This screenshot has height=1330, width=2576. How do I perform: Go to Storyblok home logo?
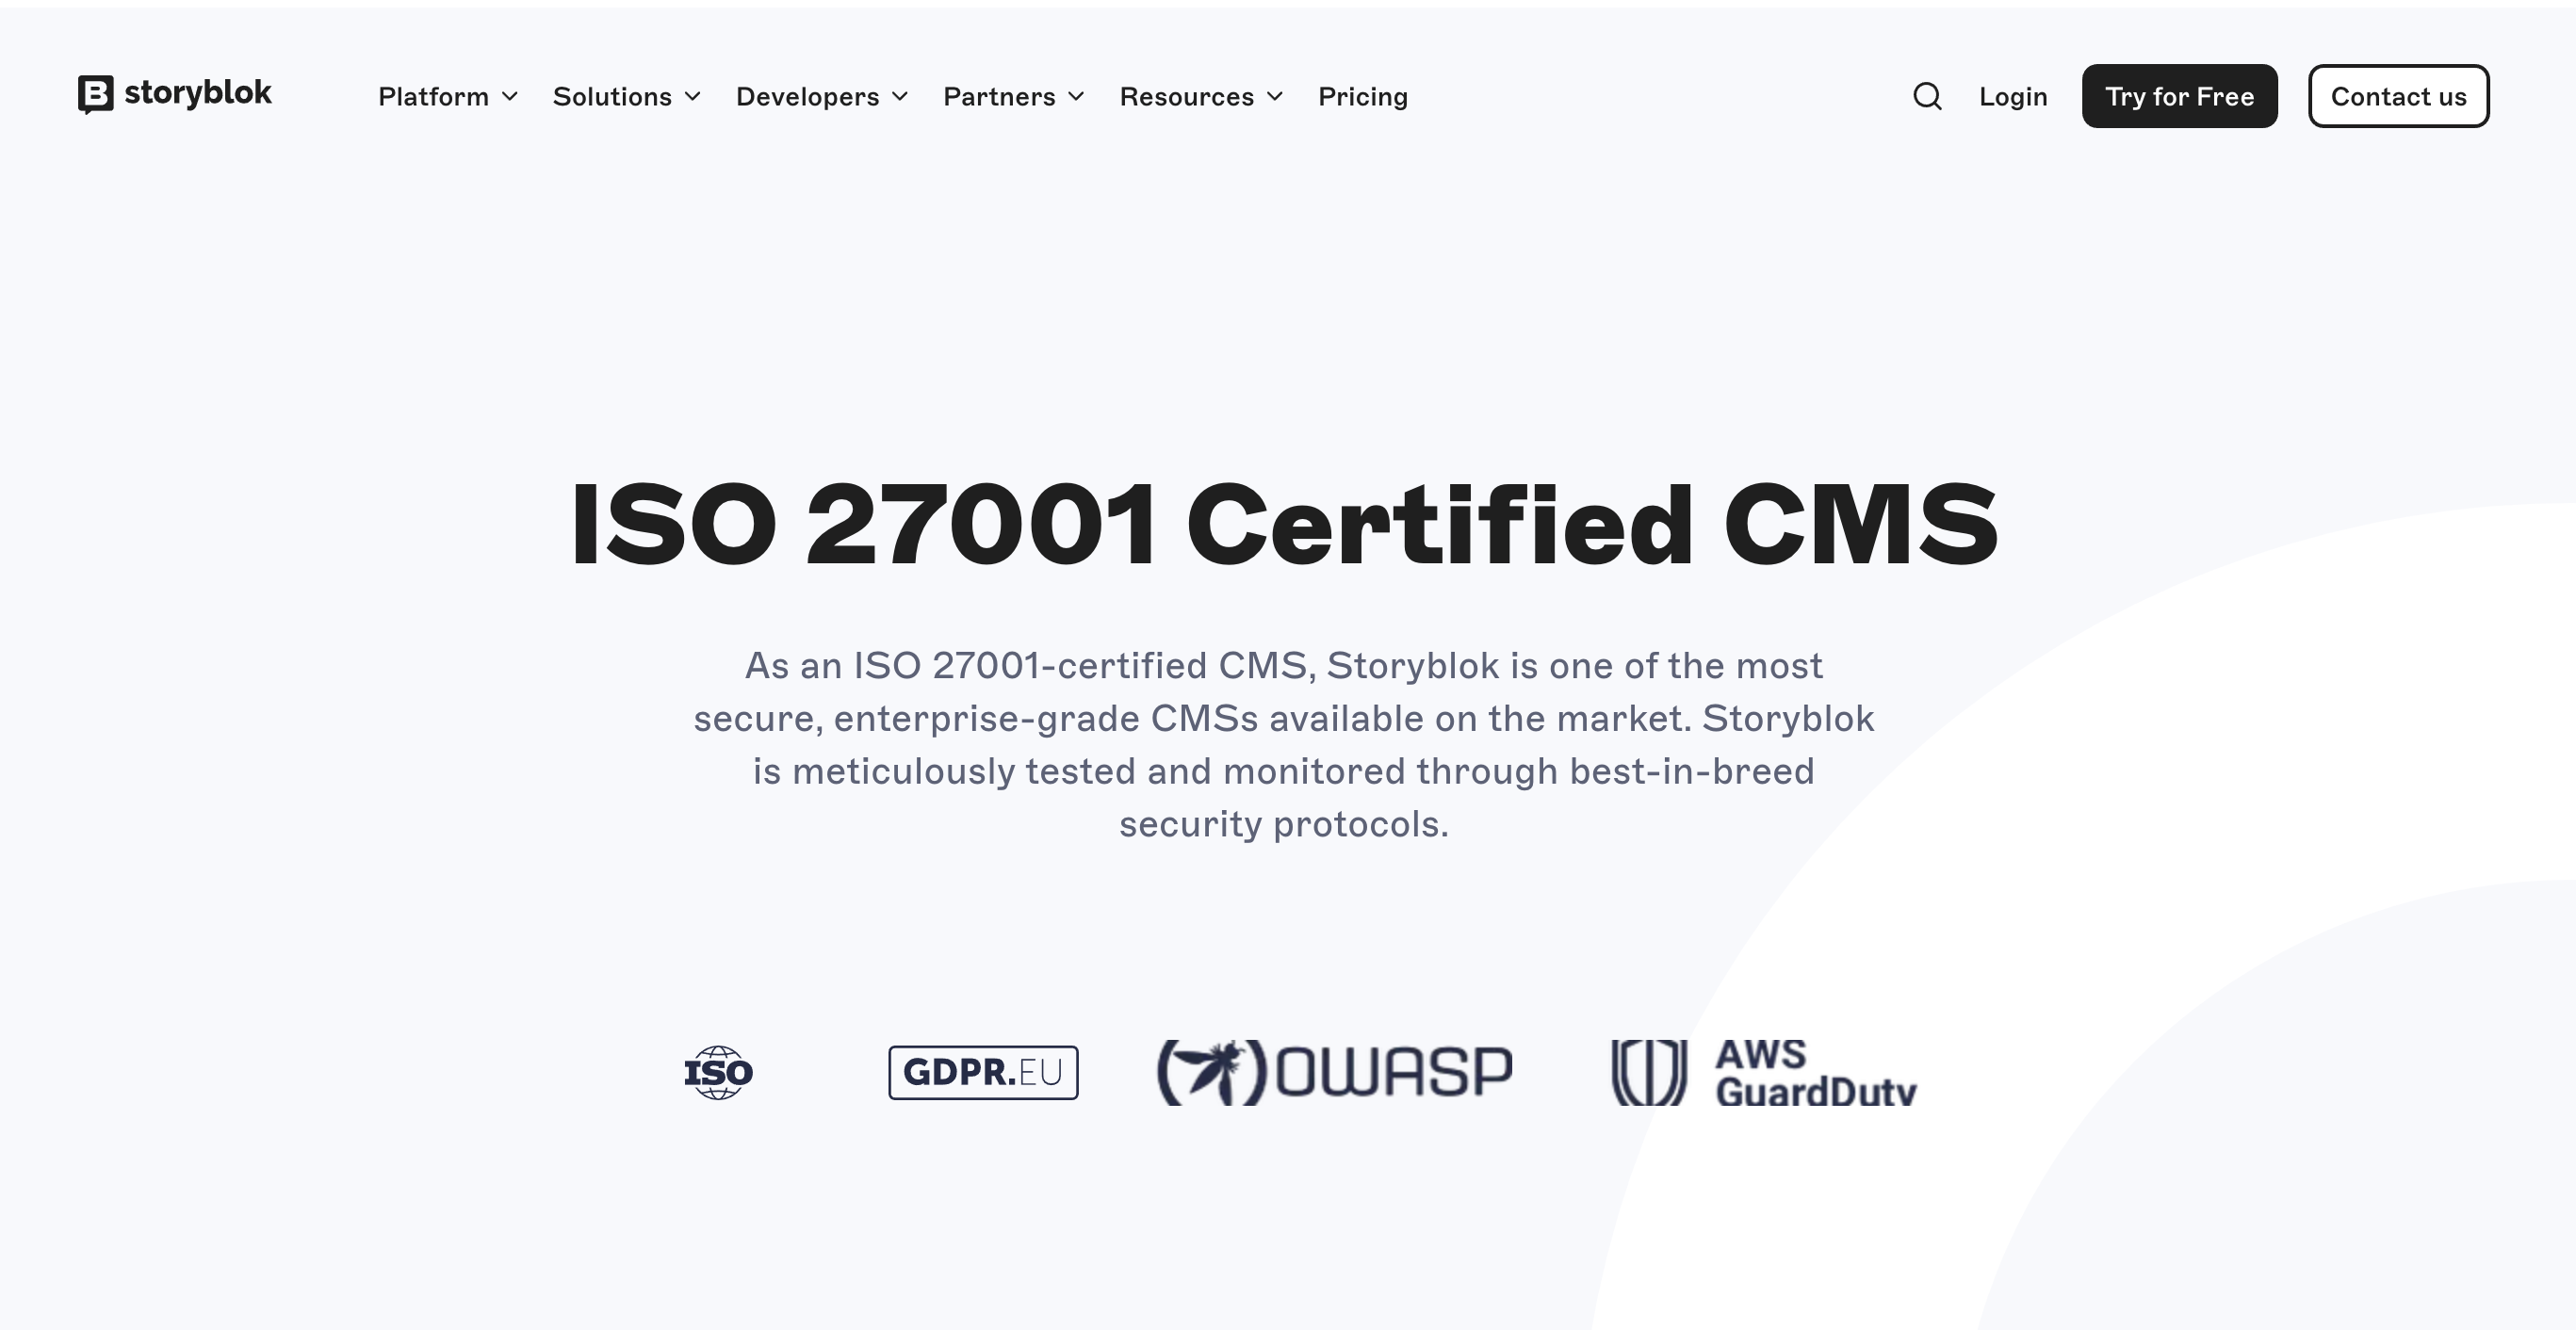click(x=175, y=94)
